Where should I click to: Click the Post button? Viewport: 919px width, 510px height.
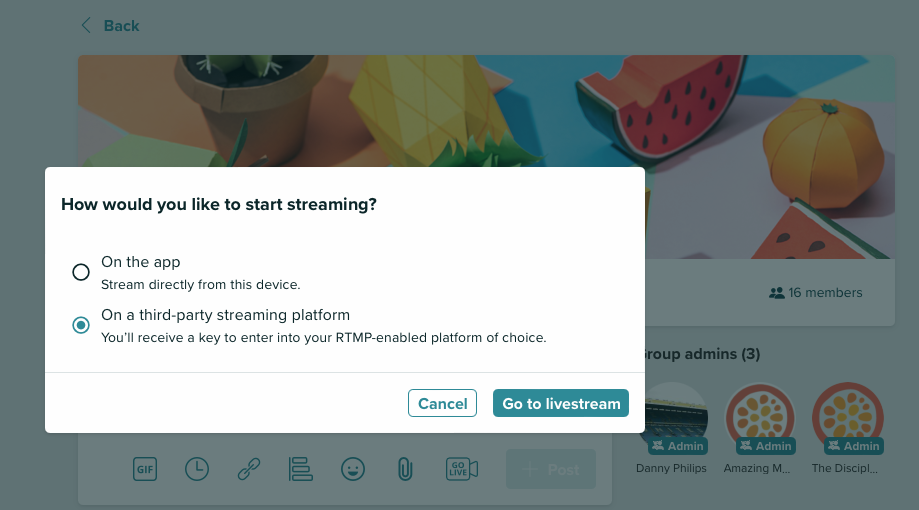[551, 469]
